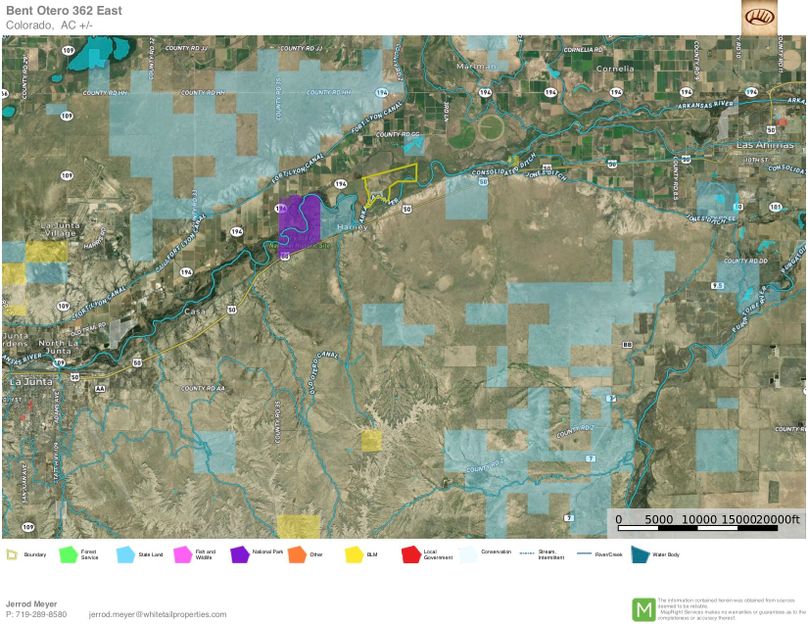Click the Bent Otero 362 East title
Image resolution: width=808 pixels, height=624 pixels.
point(63,10)
